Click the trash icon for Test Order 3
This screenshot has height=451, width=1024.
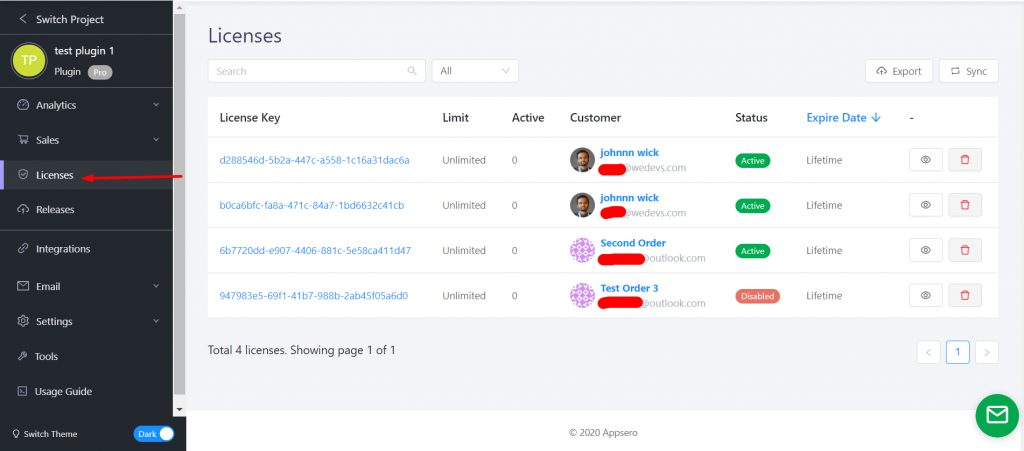tap(965, 296)
